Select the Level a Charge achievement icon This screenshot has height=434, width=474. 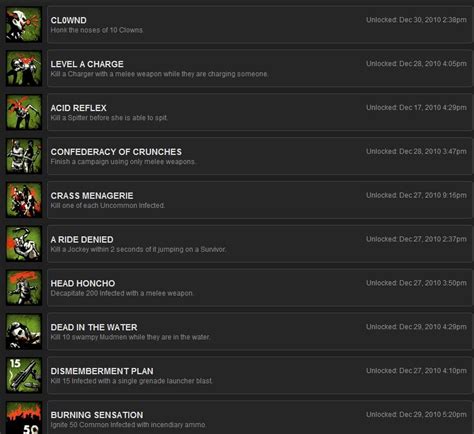click(24, 68)
